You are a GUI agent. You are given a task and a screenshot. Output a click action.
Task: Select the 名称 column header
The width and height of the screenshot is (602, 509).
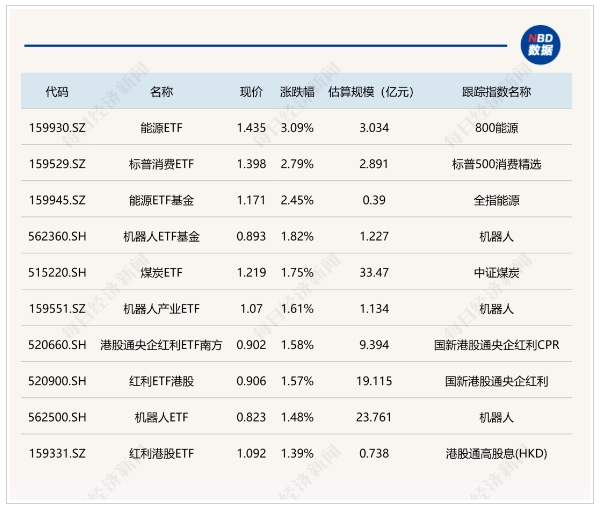pyautogui.click(x=161, y=92)
